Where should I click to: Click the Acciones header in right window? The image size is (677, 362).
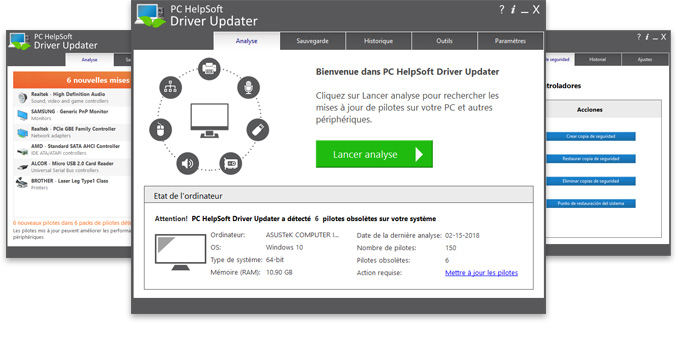589,110
